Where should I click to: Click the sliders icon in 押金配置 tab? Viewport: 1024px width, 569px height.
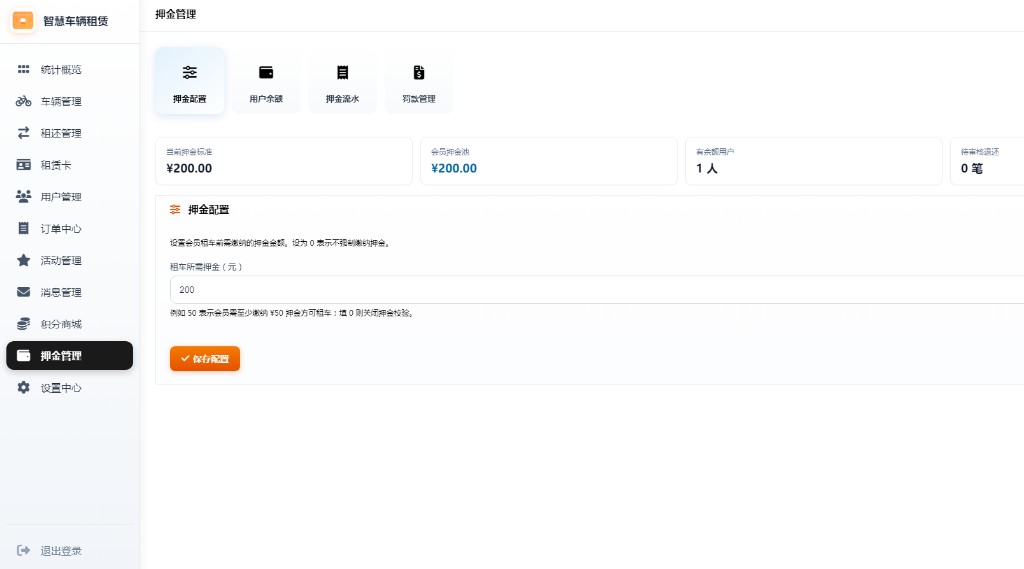click(x=189, y=72)
